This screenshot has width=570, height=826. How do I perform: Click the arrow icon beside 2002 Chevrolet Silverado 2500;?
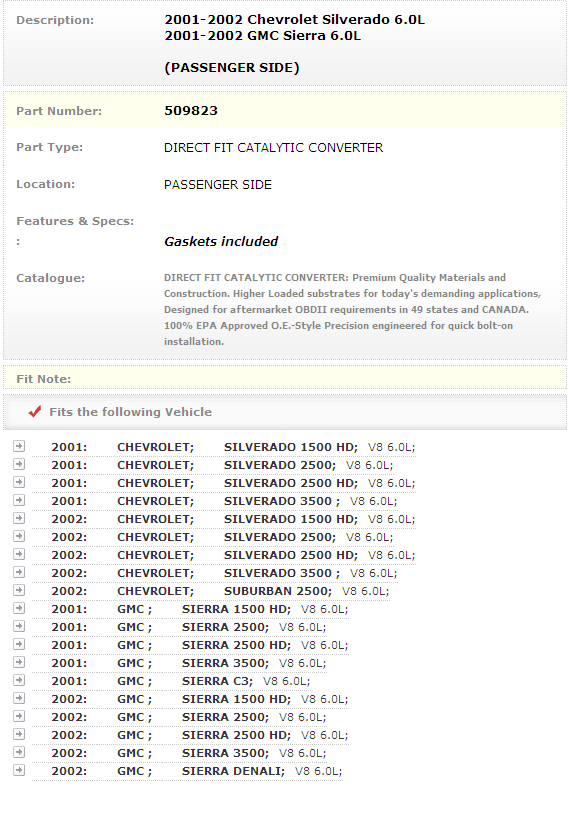19,536
